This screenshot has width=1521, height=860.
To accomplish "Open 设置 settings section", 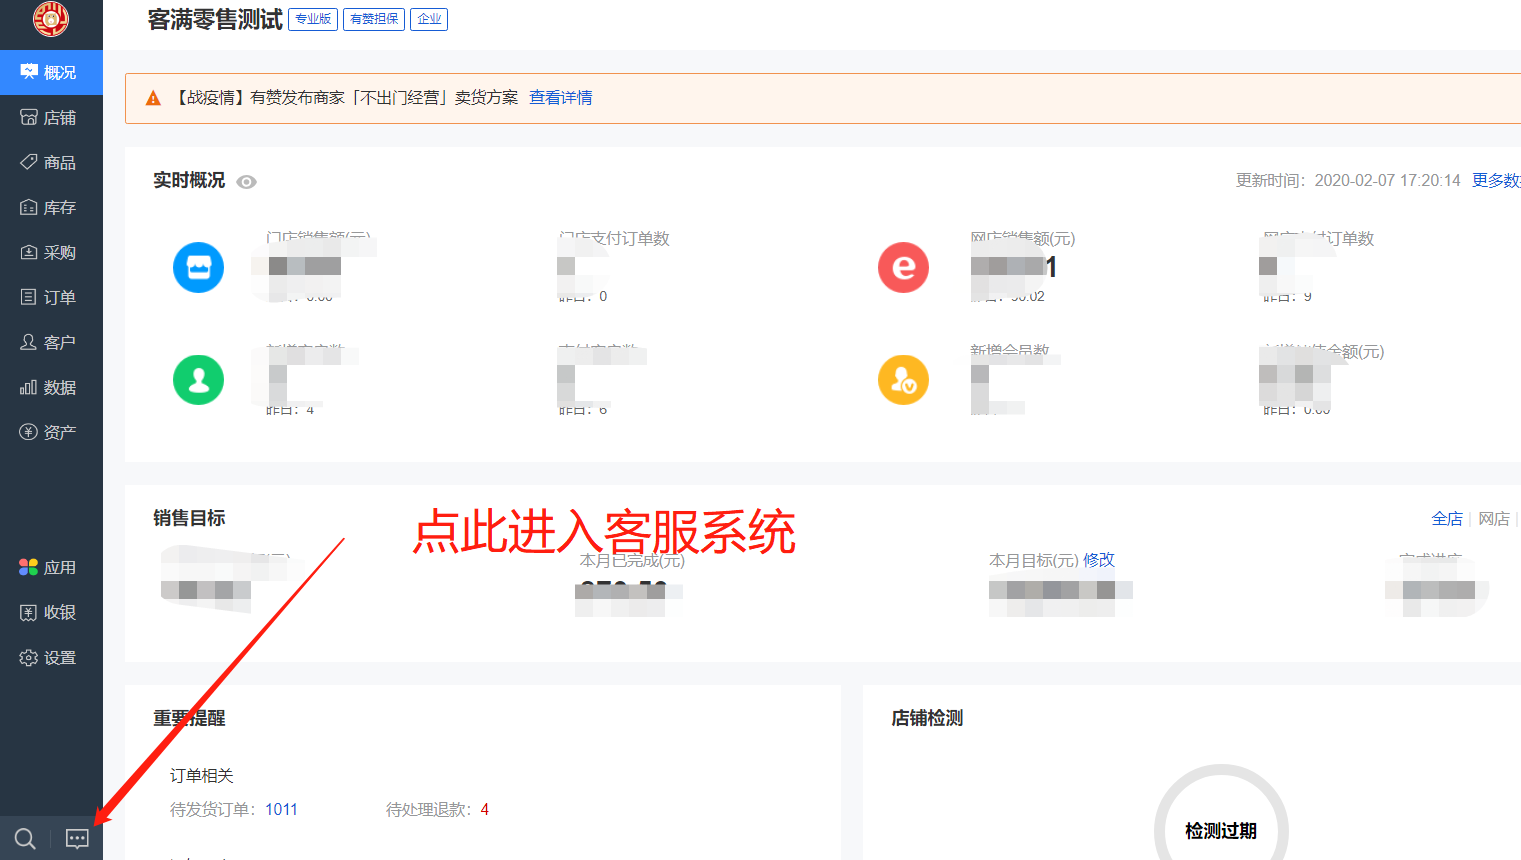I will pos(51,657).
